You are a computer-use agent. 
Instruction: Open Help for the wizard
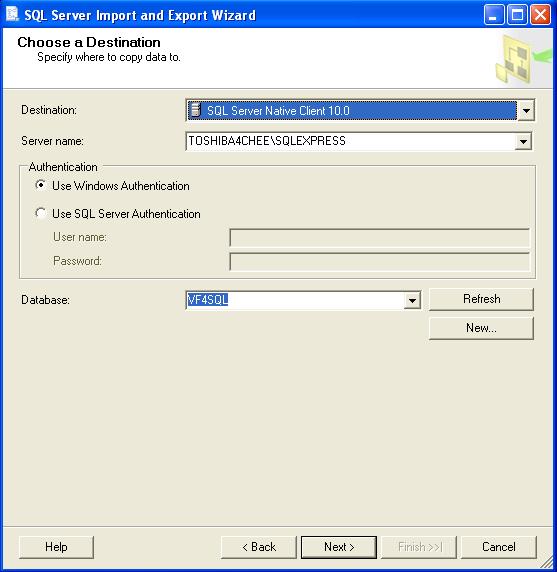pyautogui.click(x=56, y=547)
